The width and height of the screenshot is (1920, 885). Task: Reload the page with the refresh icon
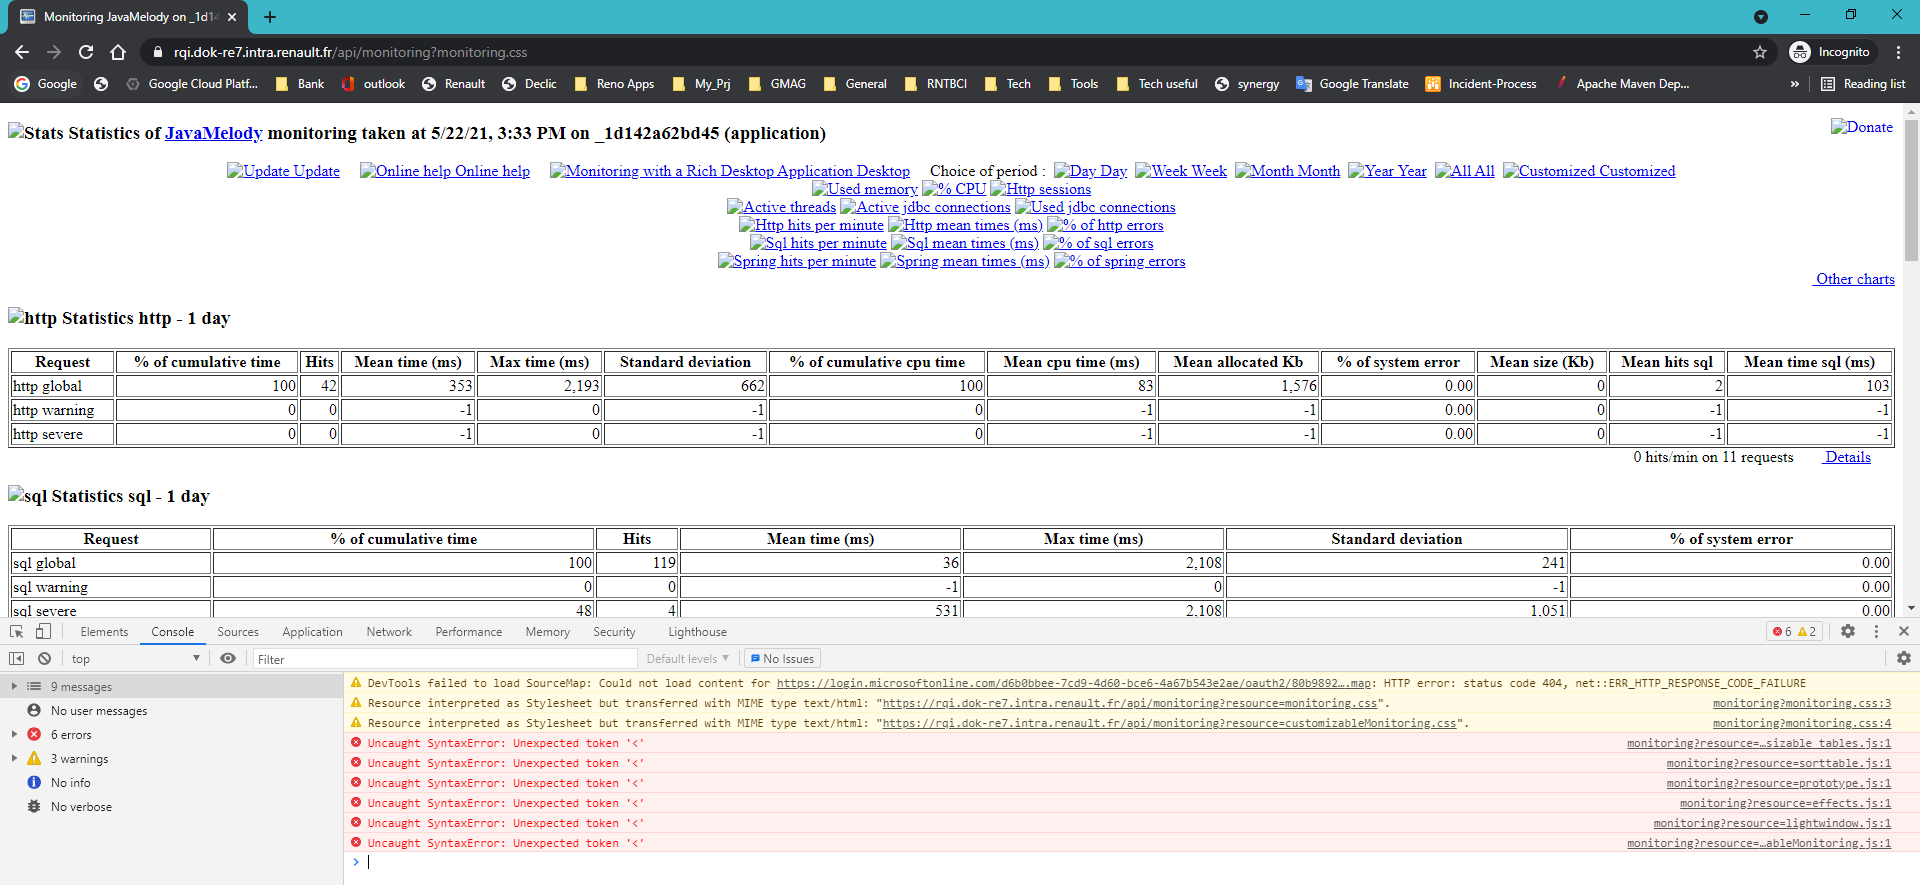tap(86, 52)
